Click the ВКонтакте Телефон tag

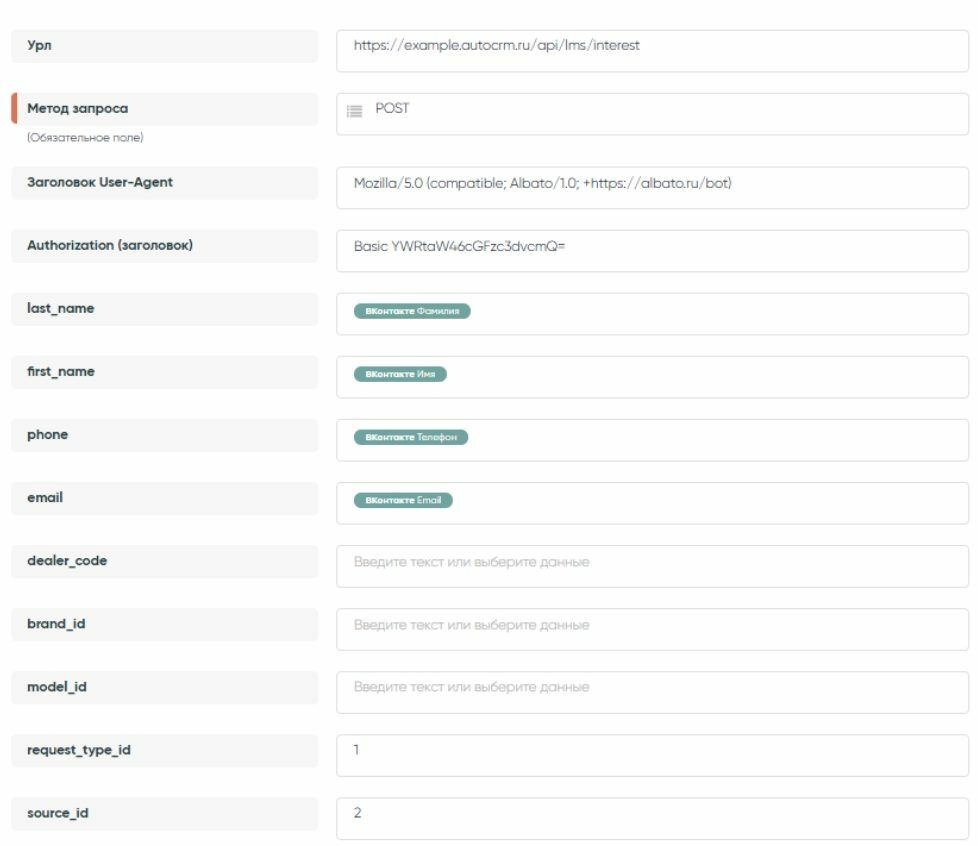coord(411,437)
